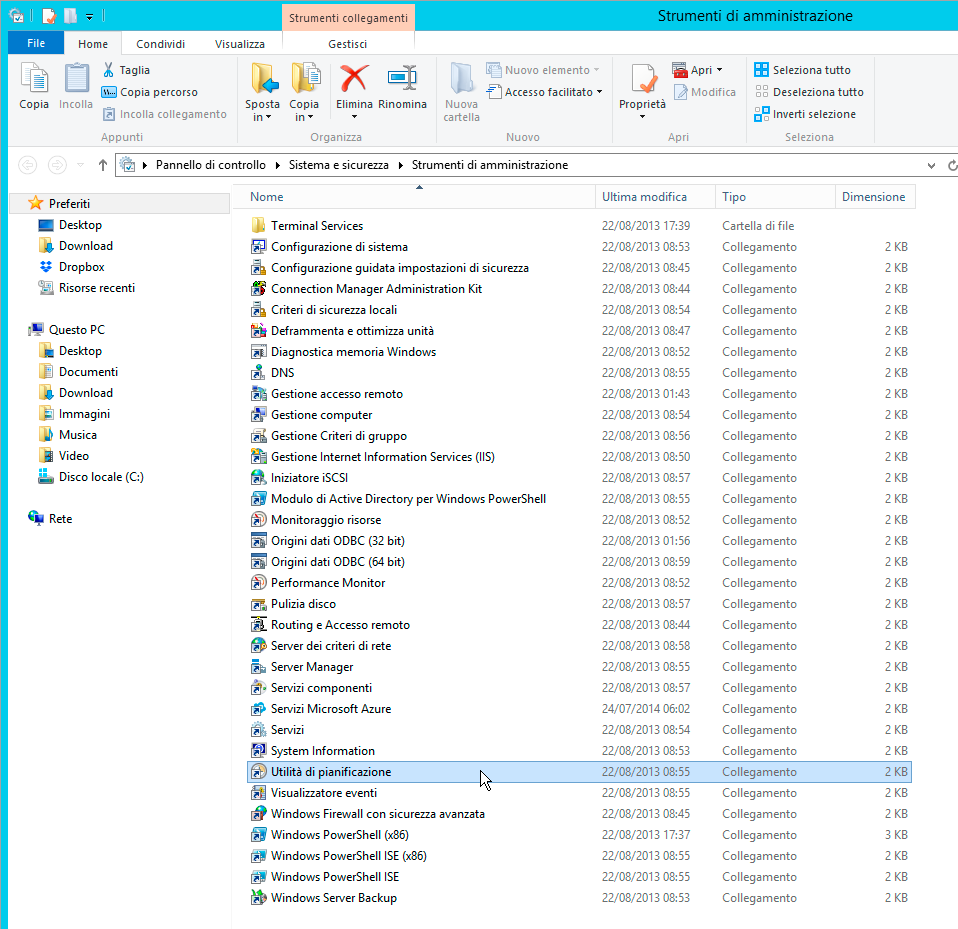Select Gestione Criteri di gruppo entry

tap(338, 435)
